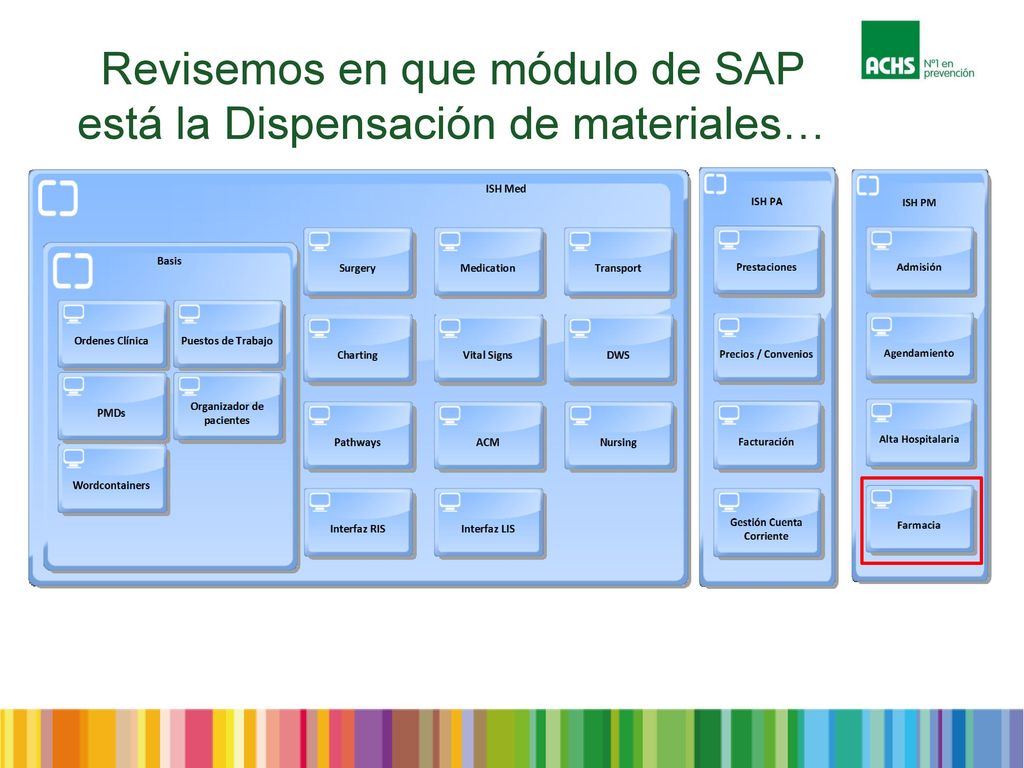
Task: Click the Ordenes Clínica box
Action: (x=112, y=334)
